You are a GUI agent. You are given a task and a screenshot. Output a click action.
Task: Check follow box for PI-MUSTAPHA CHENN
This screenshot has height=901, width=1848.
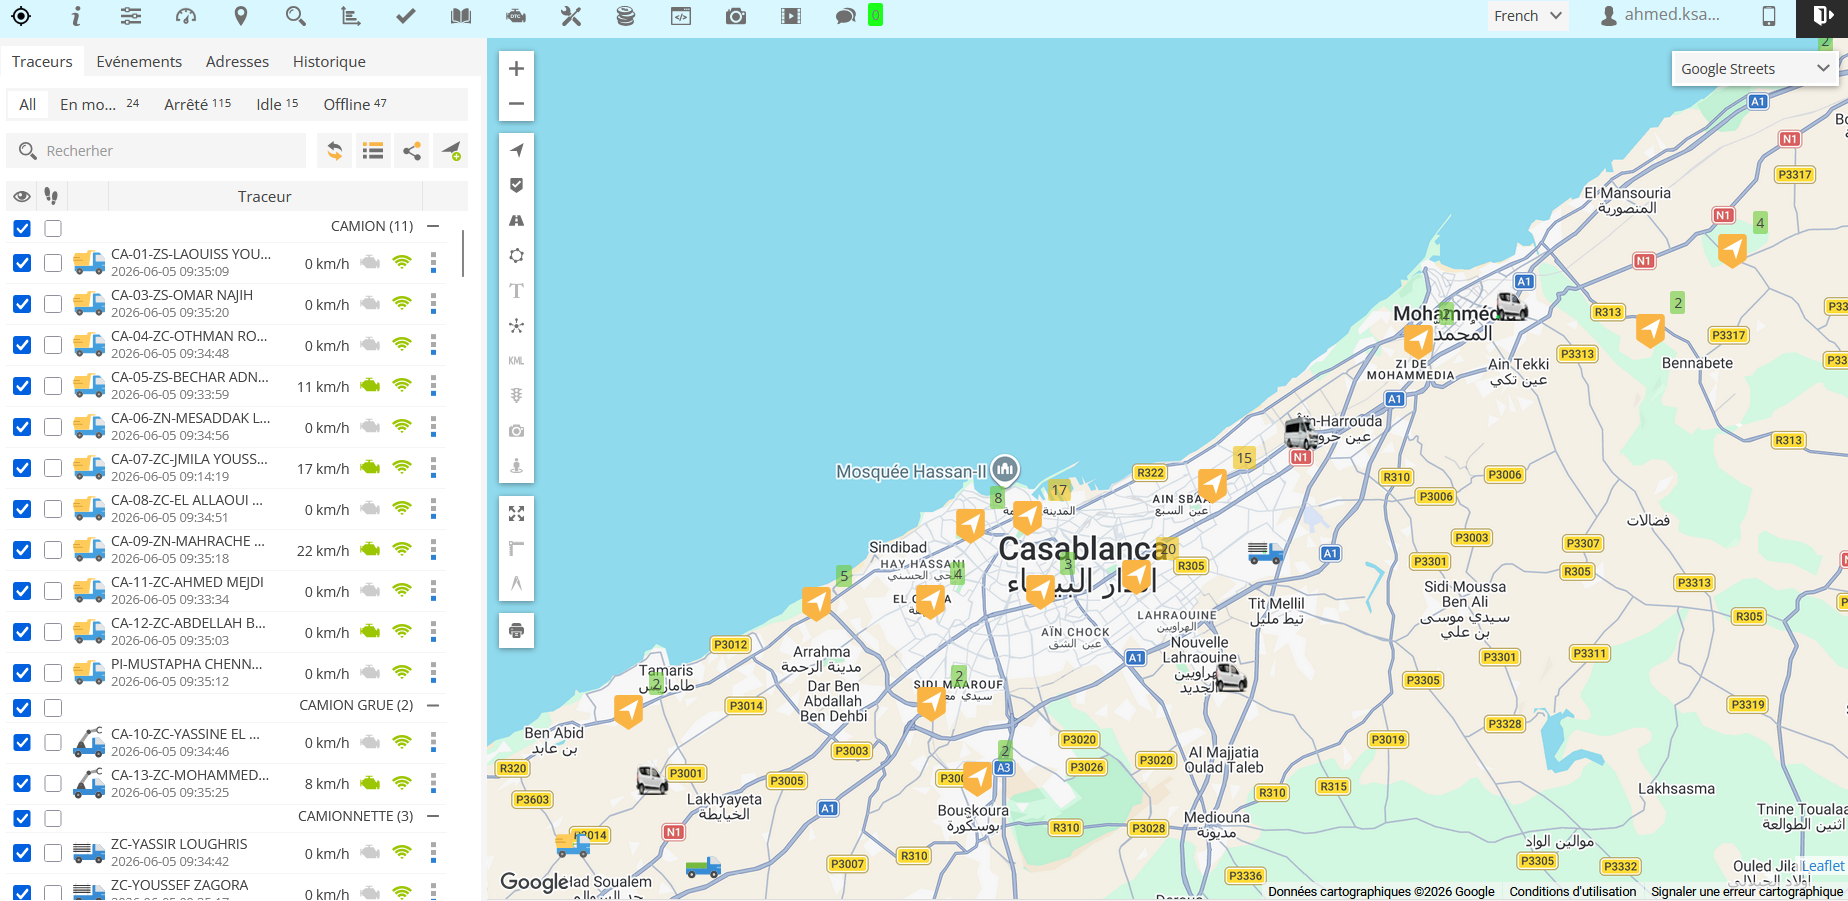53,673
